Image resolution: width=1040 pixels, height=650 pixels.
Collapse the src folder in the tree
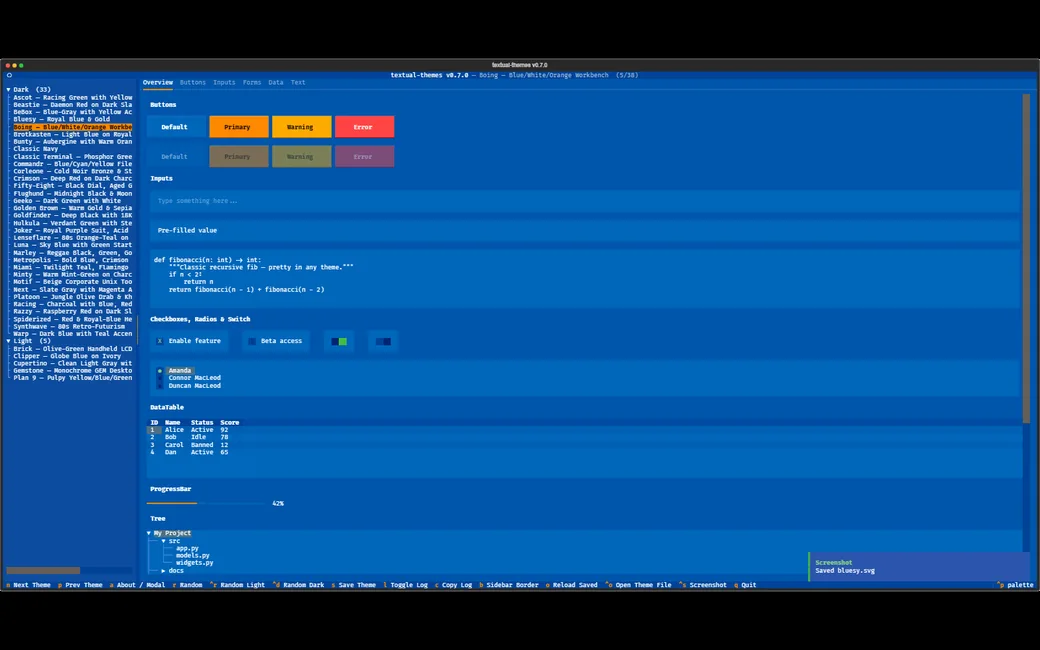point(163,541)
